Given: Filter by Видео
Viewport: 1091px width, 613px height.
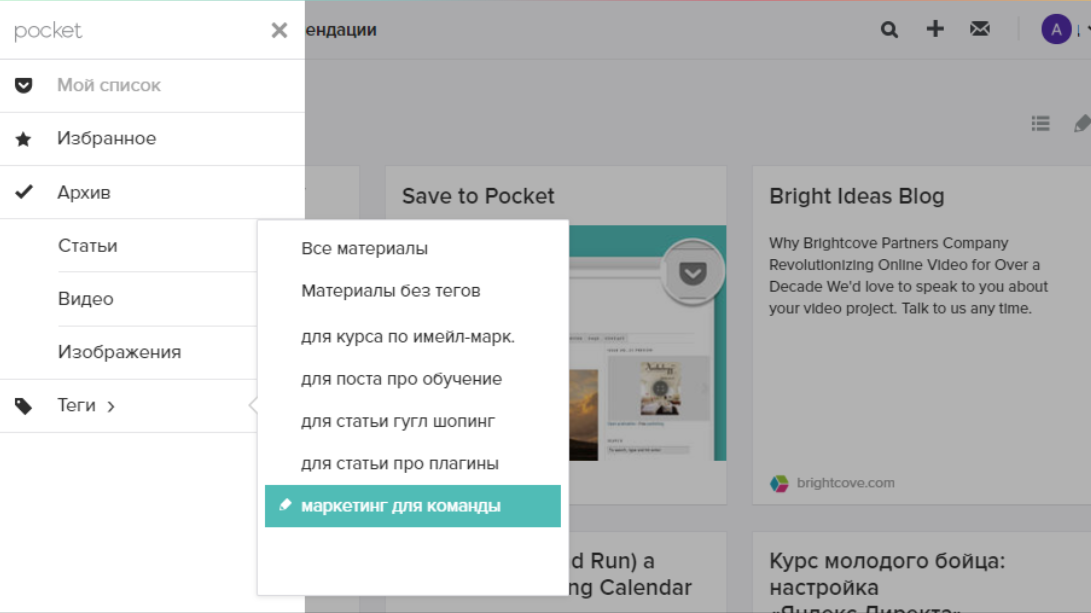Looking at the screenshot, I should tap(85, 298).
